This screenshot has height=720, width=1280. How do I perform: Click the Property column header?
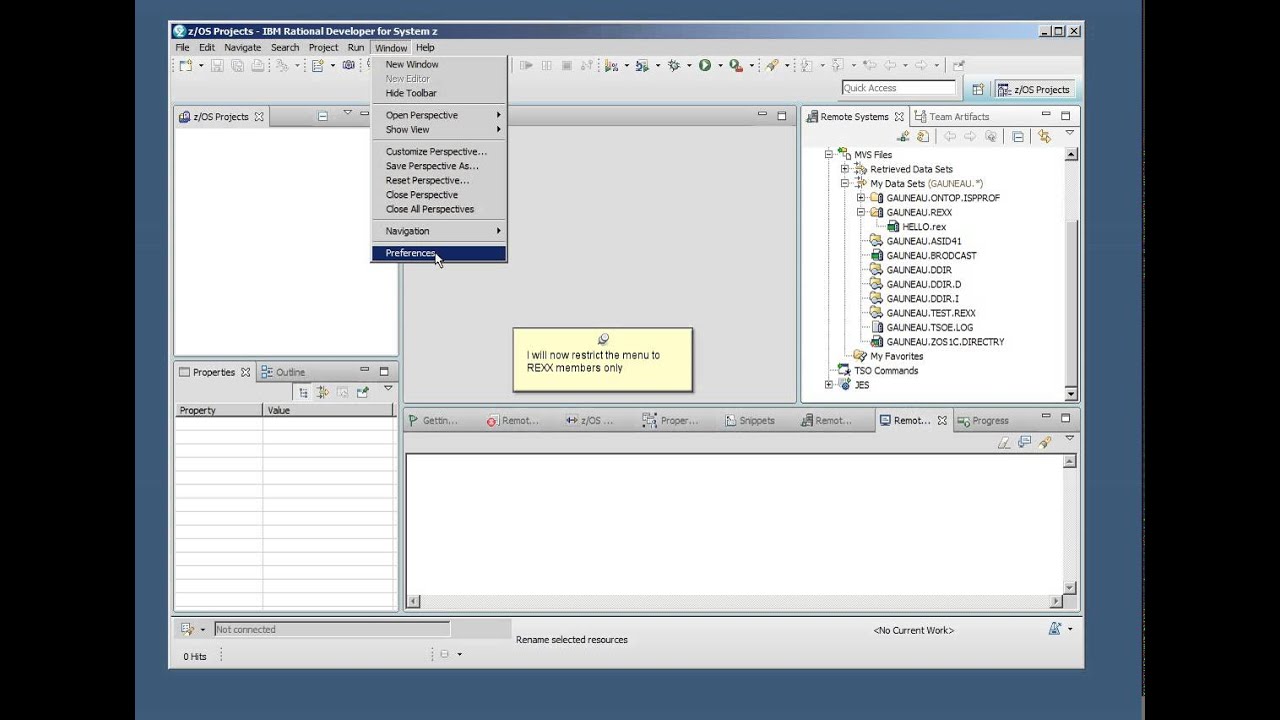pos(219,410)
